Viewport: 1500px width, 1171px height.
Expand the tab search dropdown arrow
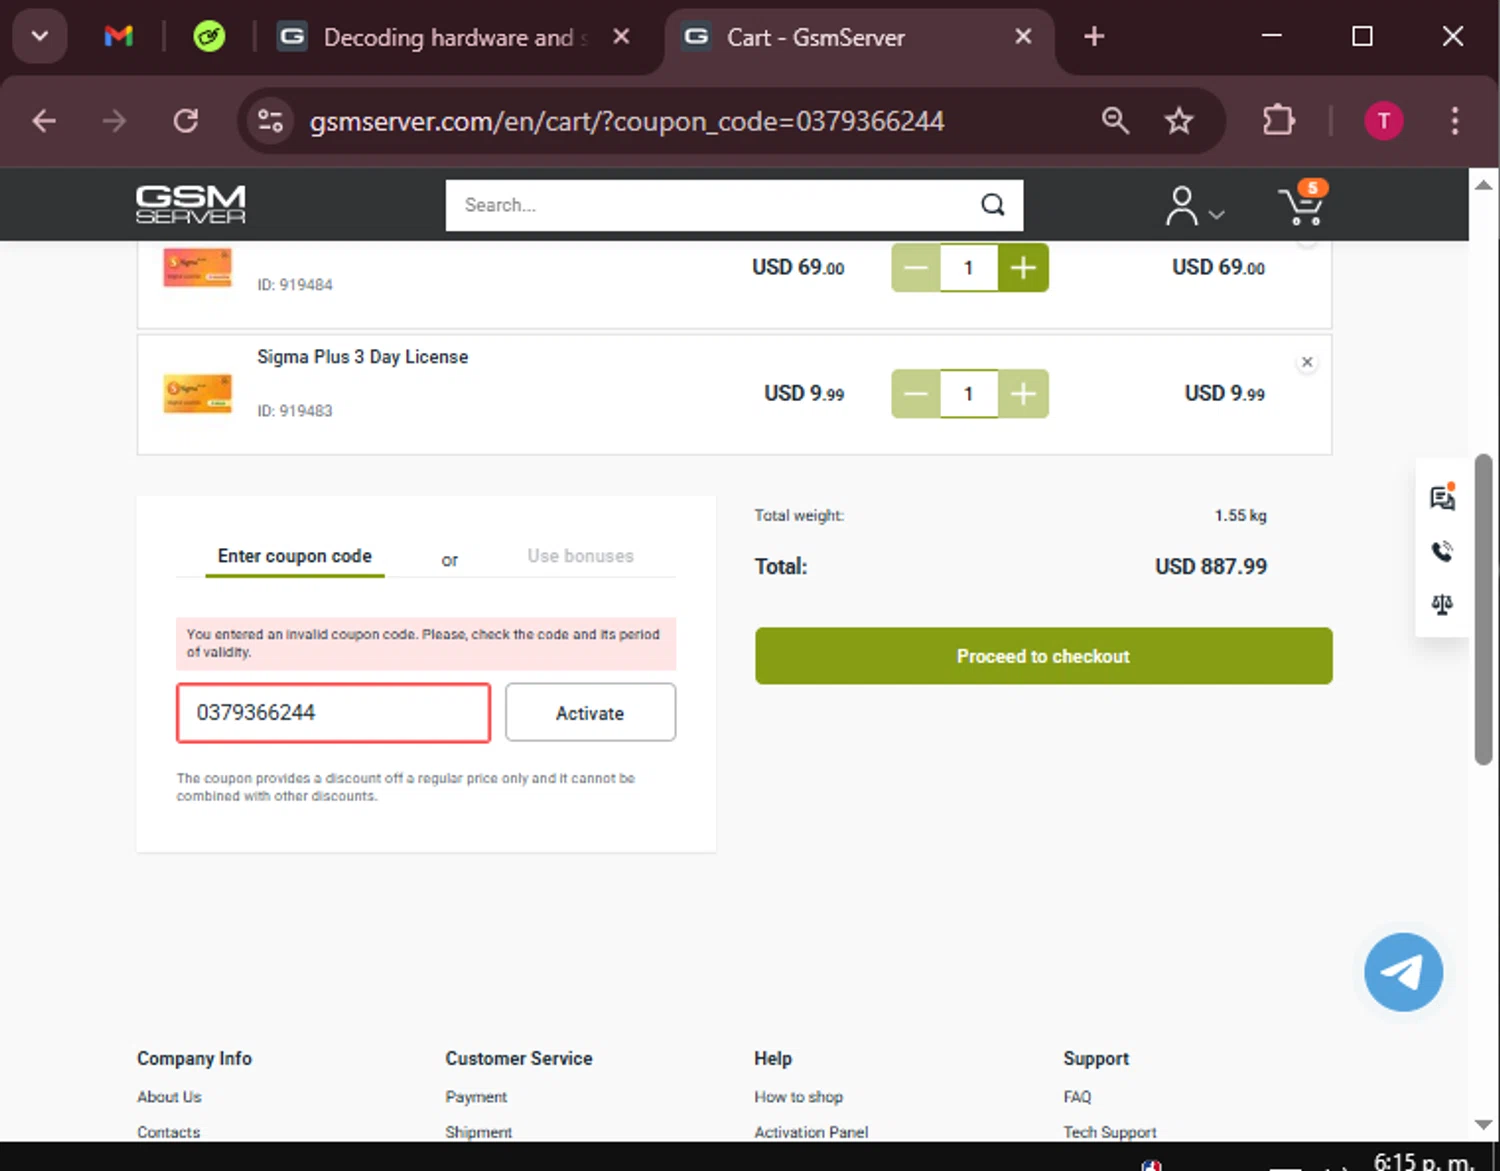(40, 37)
